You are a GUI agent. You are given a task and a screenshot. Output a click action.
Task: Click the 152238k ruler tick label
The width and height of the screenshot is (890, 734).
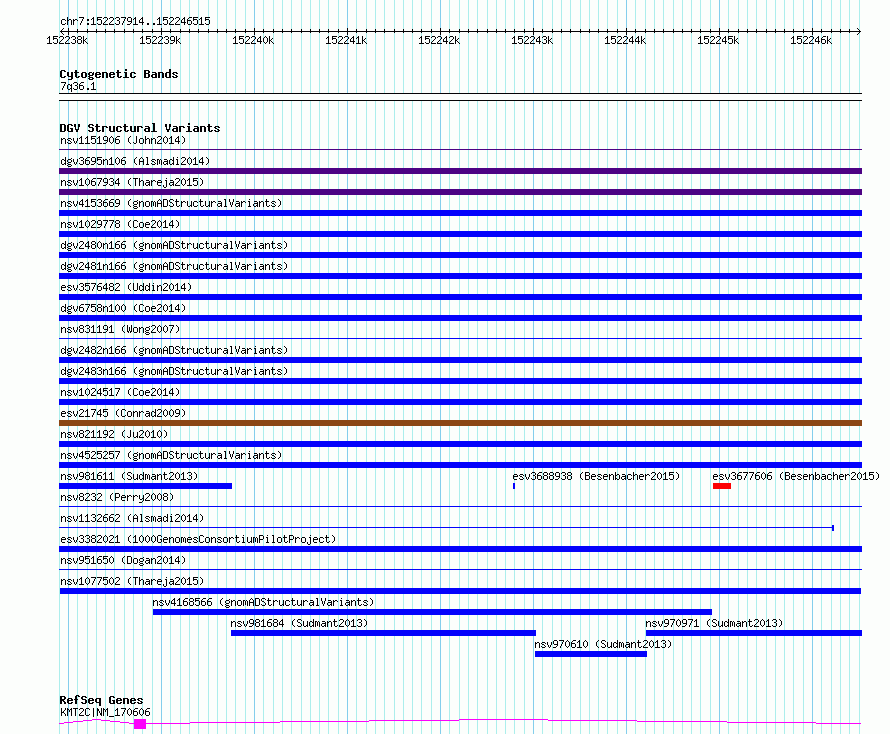tap(67, 40)
